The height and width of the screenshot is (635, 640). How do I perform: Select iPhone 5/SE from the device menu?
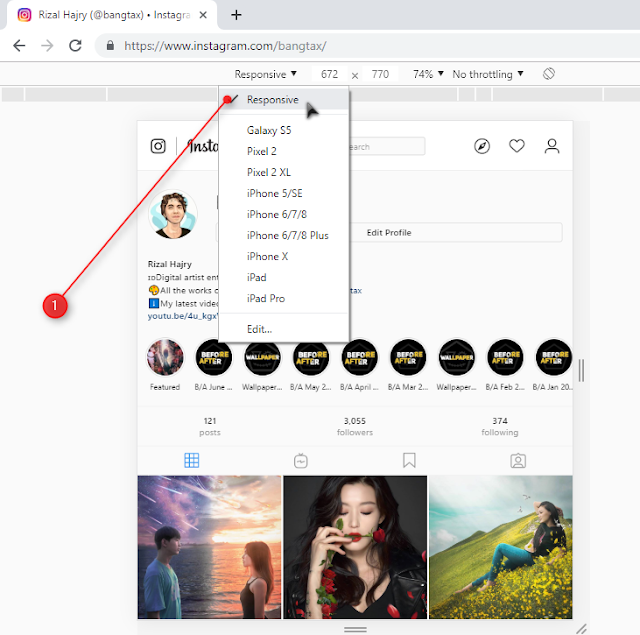click(x=284, y=193)
